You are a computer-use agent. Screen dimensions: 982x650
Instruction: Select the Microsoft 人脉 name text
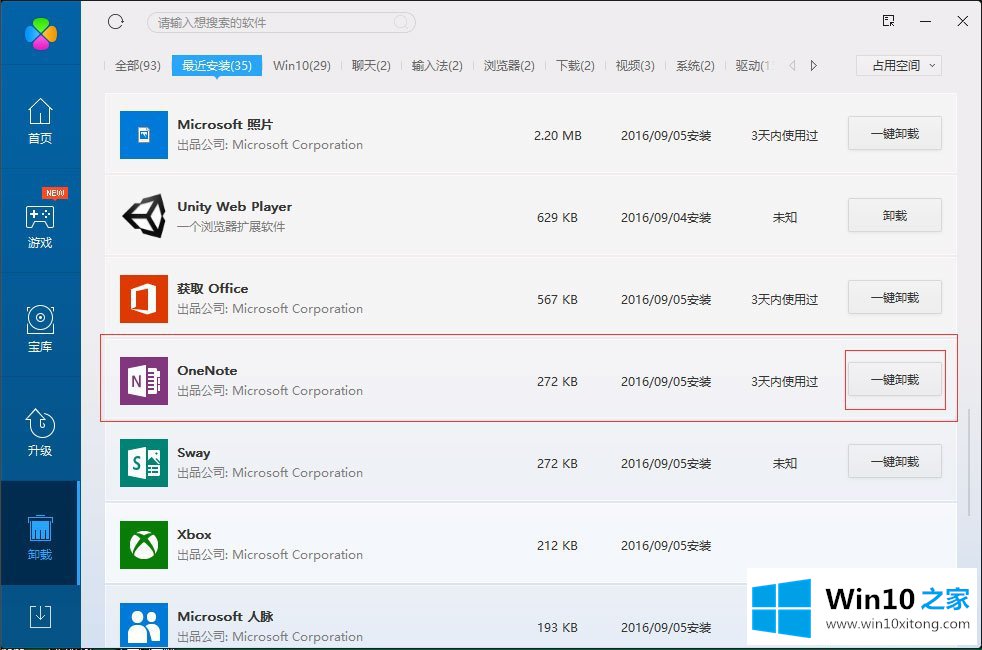pos(225,617)
